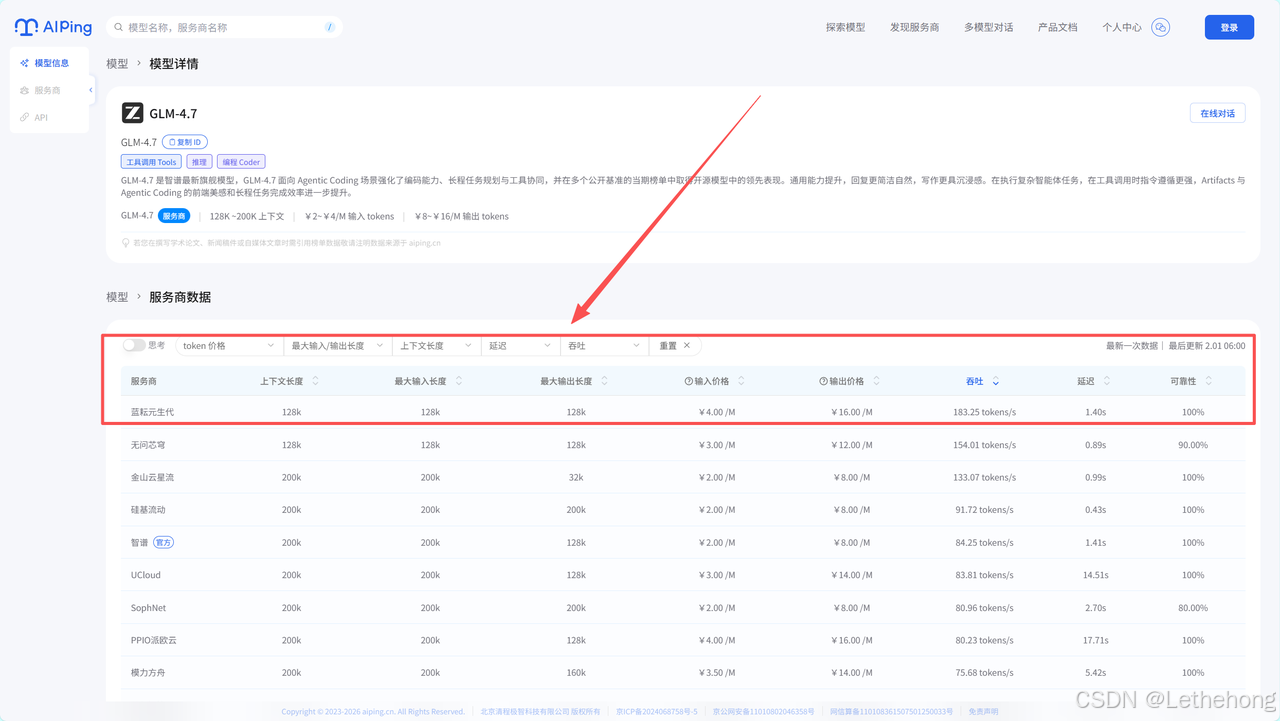This screenshot has width=1280, height=721.
Task: Click 模型 breadcrumb above 模型详情
Action: [117, 64]
